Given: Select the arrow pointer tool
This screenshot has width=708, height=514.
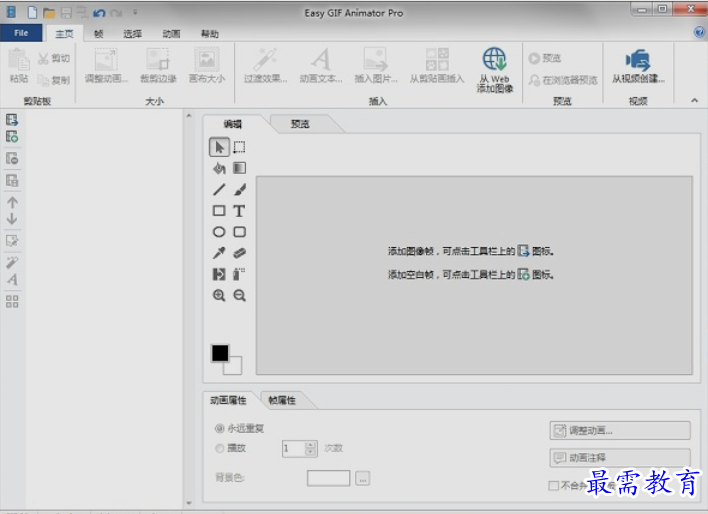Looking at the screenshot, I should click(219, 147).
